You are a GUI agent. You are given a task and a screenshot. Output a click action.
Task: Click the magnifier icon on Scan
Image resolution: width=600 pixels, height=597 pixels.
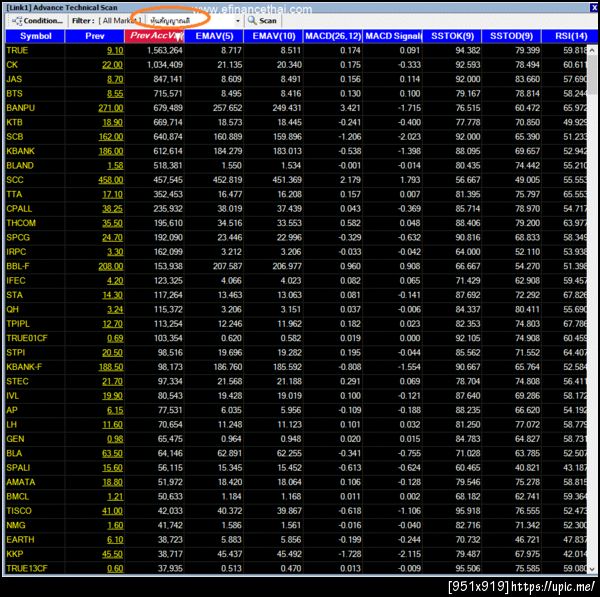252,21
